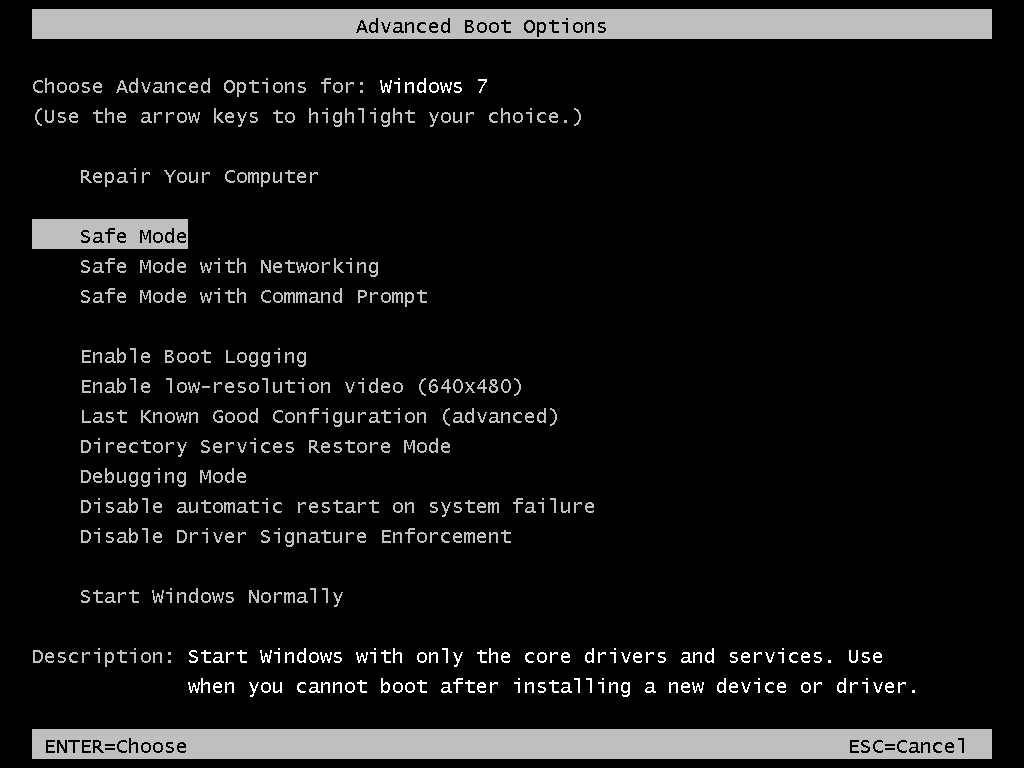Screen dimensions: 1024x768
Task: Click the ESC=Cancel hint in footer
Action: 907,746
